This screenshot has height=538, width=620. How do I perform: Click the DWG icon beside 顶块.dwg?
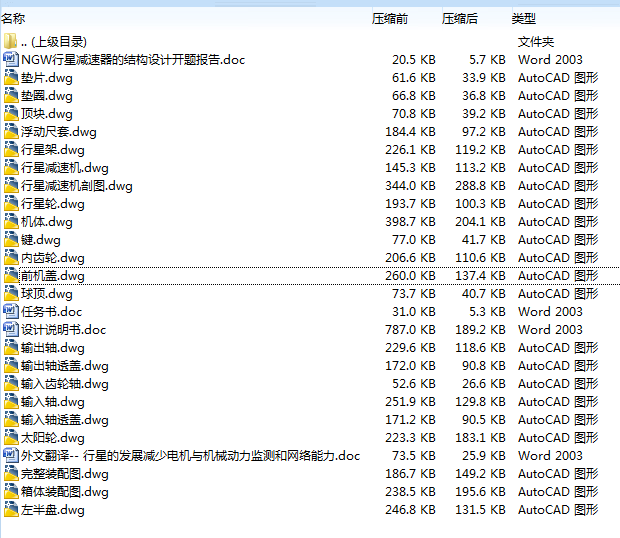point(11,113)
